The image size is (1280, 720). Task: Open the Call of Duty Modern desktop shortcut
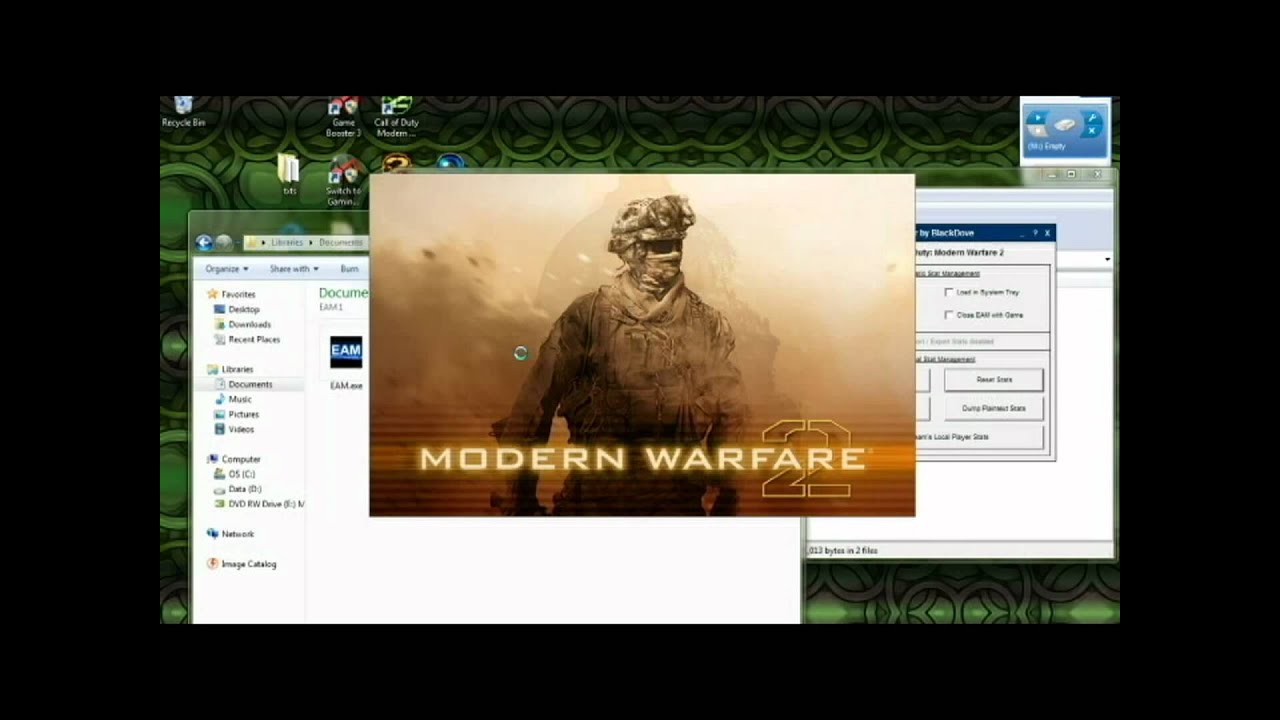(396, 117)
